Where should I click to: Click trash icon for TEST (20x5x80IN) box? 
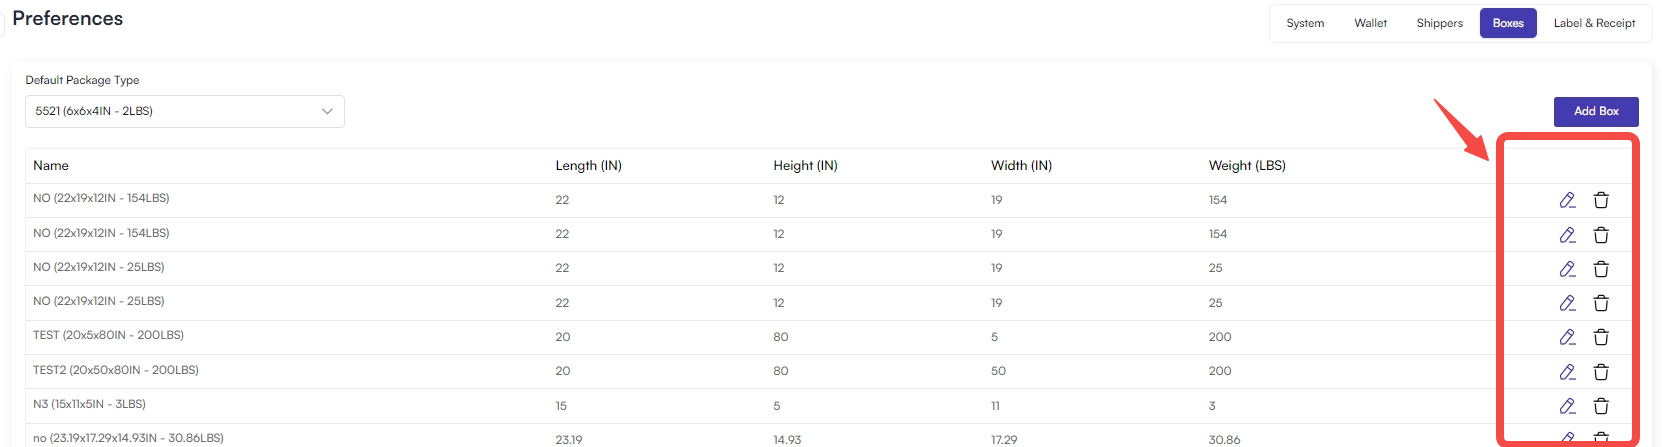click(1601, 337)
